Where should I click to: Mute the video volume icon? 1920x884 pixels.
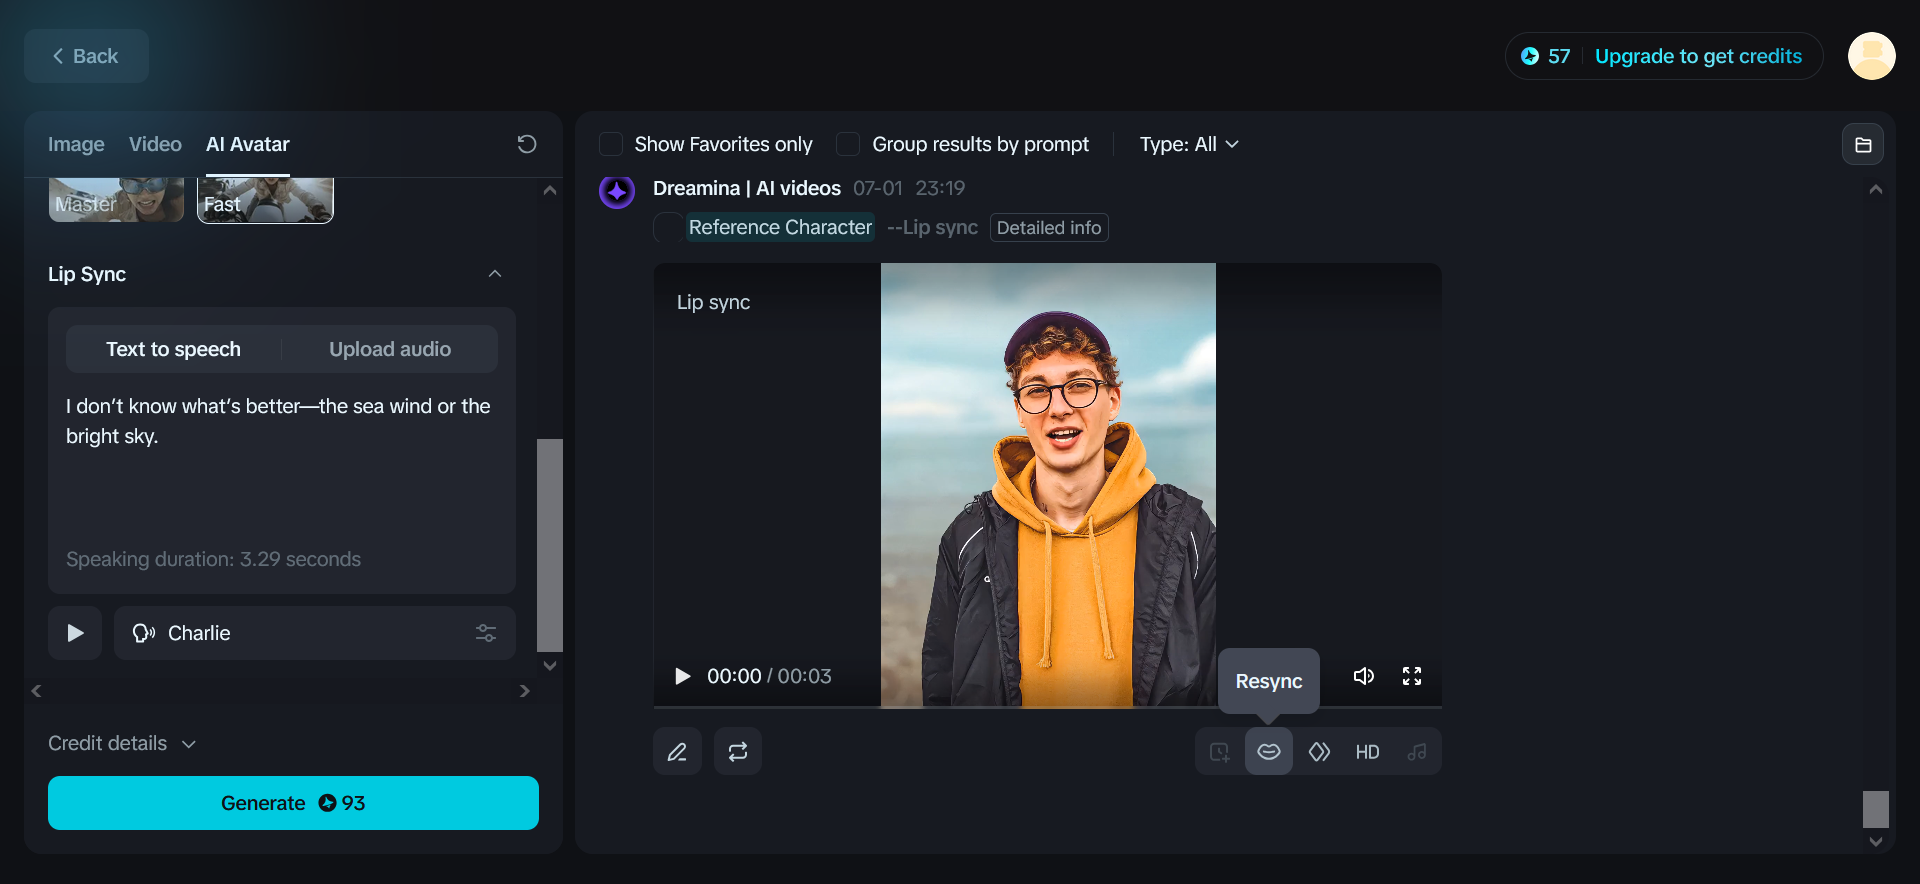tap(1364, 676)
